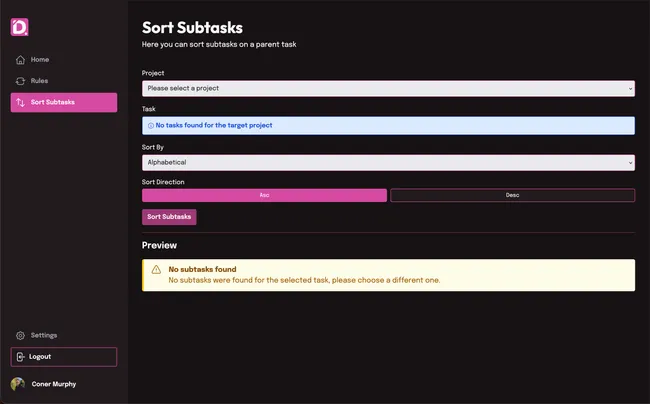This screenshot has height=404, width=650.
Task: Click the Logout door icon
Action: (20, 357)
